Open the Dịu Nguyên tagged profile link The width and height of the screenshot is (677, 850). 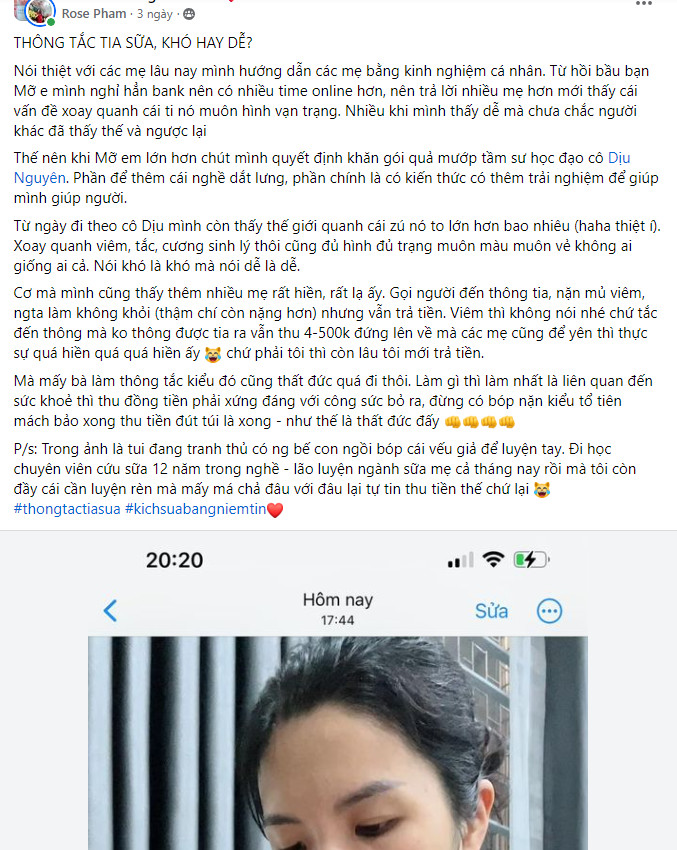(322, 168)
